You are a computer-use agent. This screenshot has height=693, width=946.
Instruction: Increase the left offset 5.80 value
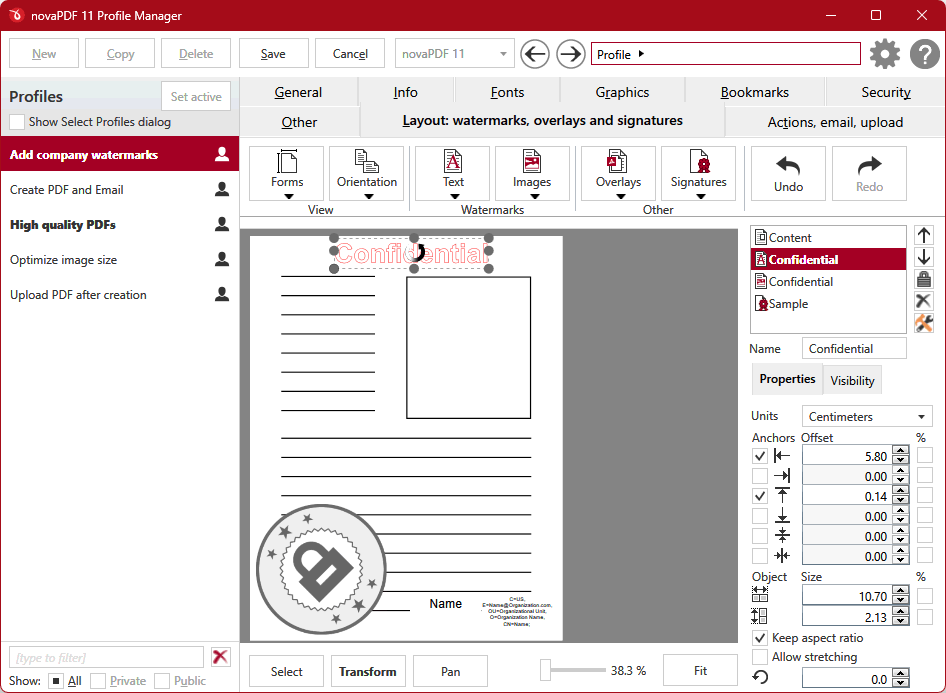point(901,451)
